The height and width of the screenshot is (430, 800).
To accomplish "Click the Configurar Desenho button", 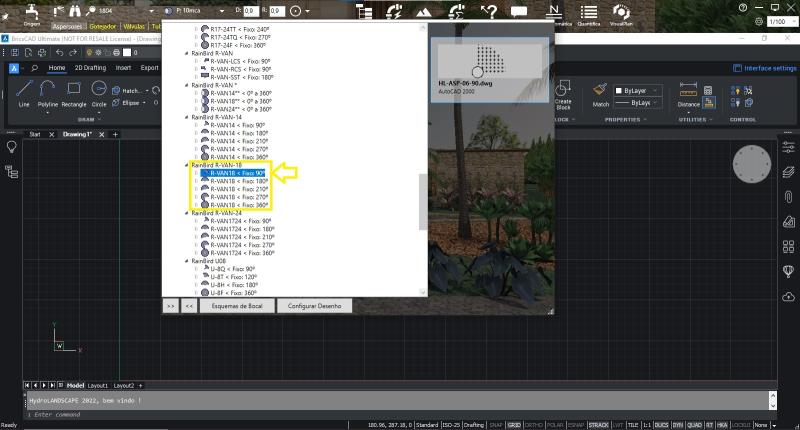I will tap(315, 306).
